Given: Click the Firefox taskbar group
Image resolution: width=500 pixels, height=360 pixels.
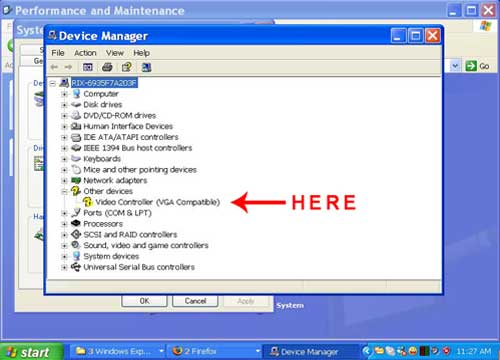Looking at the screenshot, I should click(216, 351).
